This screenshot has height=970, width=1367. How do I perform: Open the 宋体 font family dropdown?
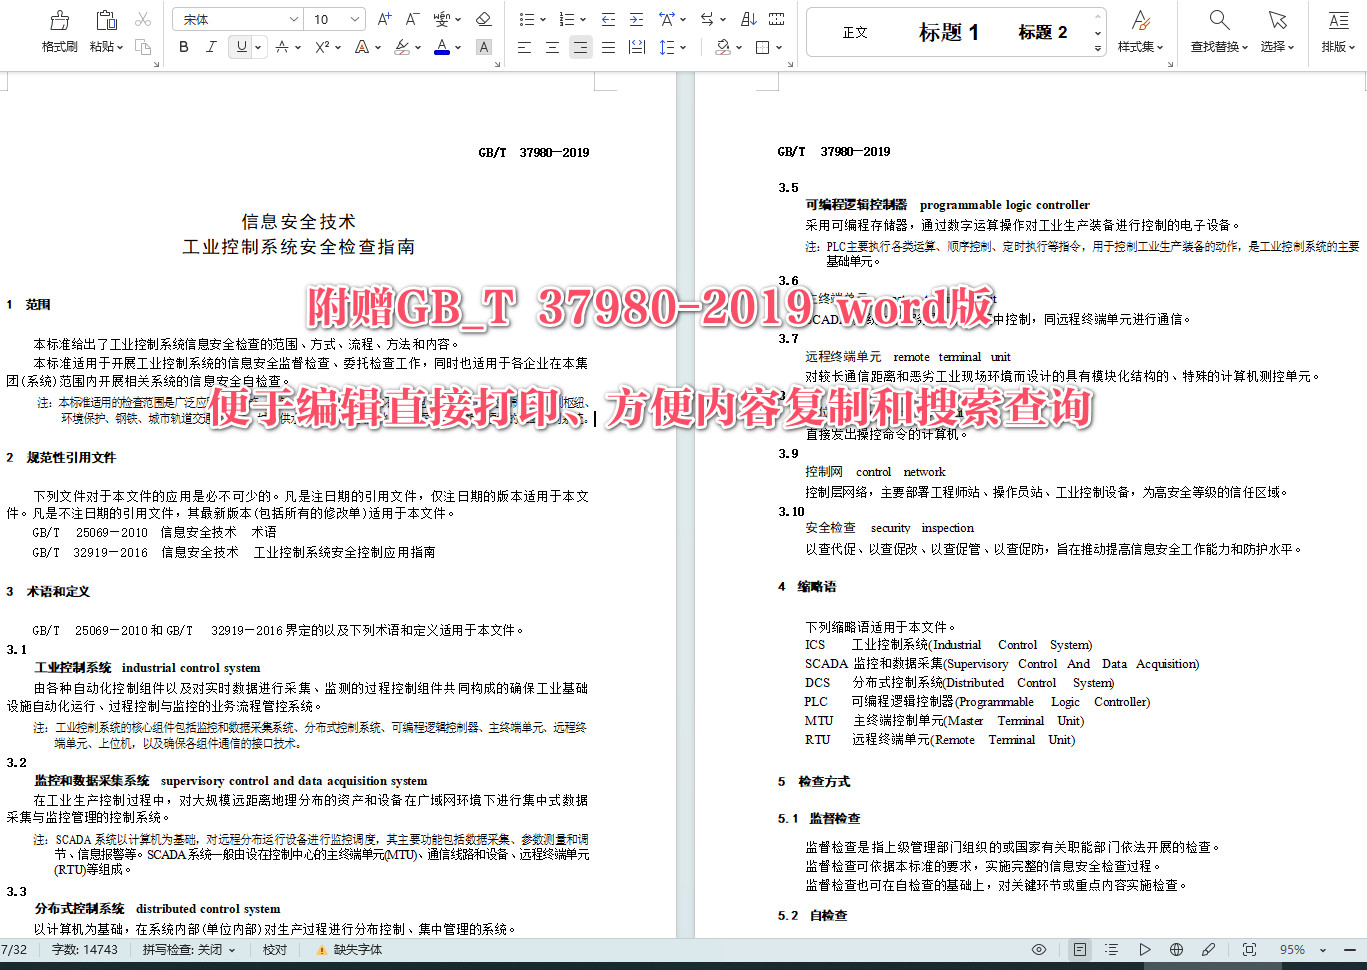[237, 18]
